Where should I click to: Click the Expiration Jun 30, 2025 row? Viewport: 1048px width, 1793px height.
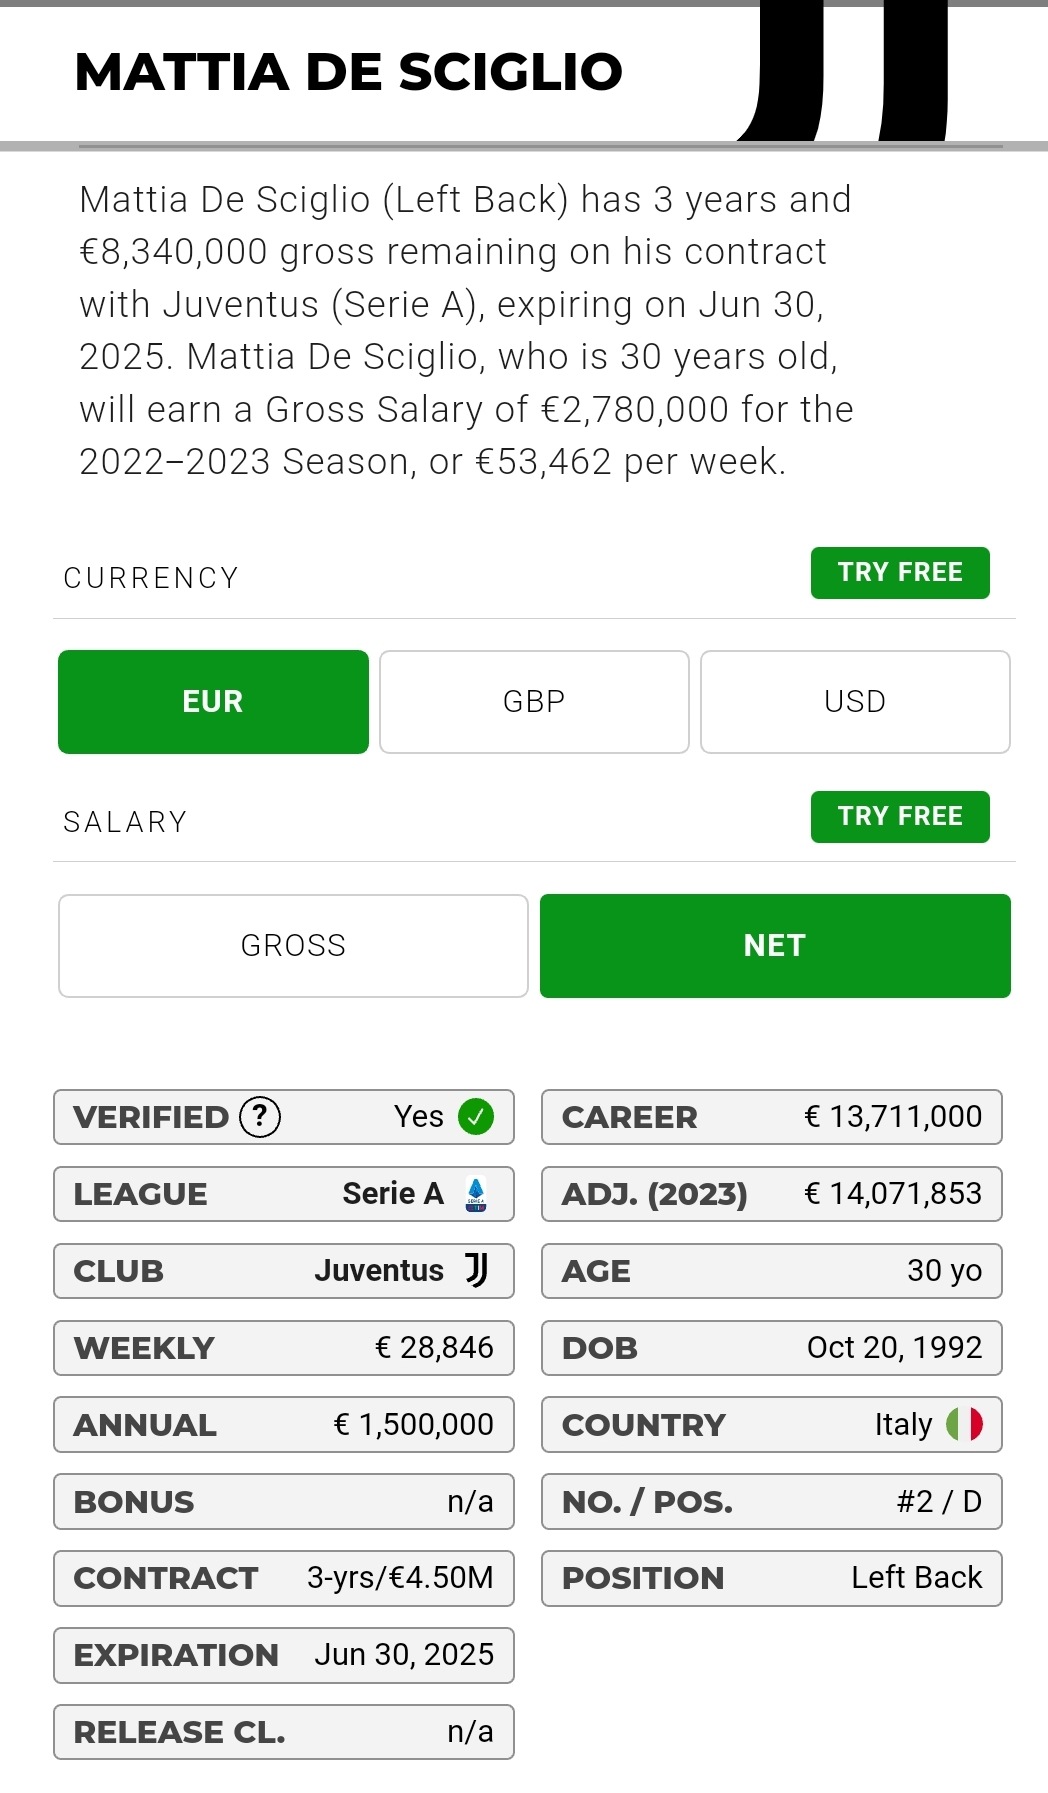(284, 1655)
